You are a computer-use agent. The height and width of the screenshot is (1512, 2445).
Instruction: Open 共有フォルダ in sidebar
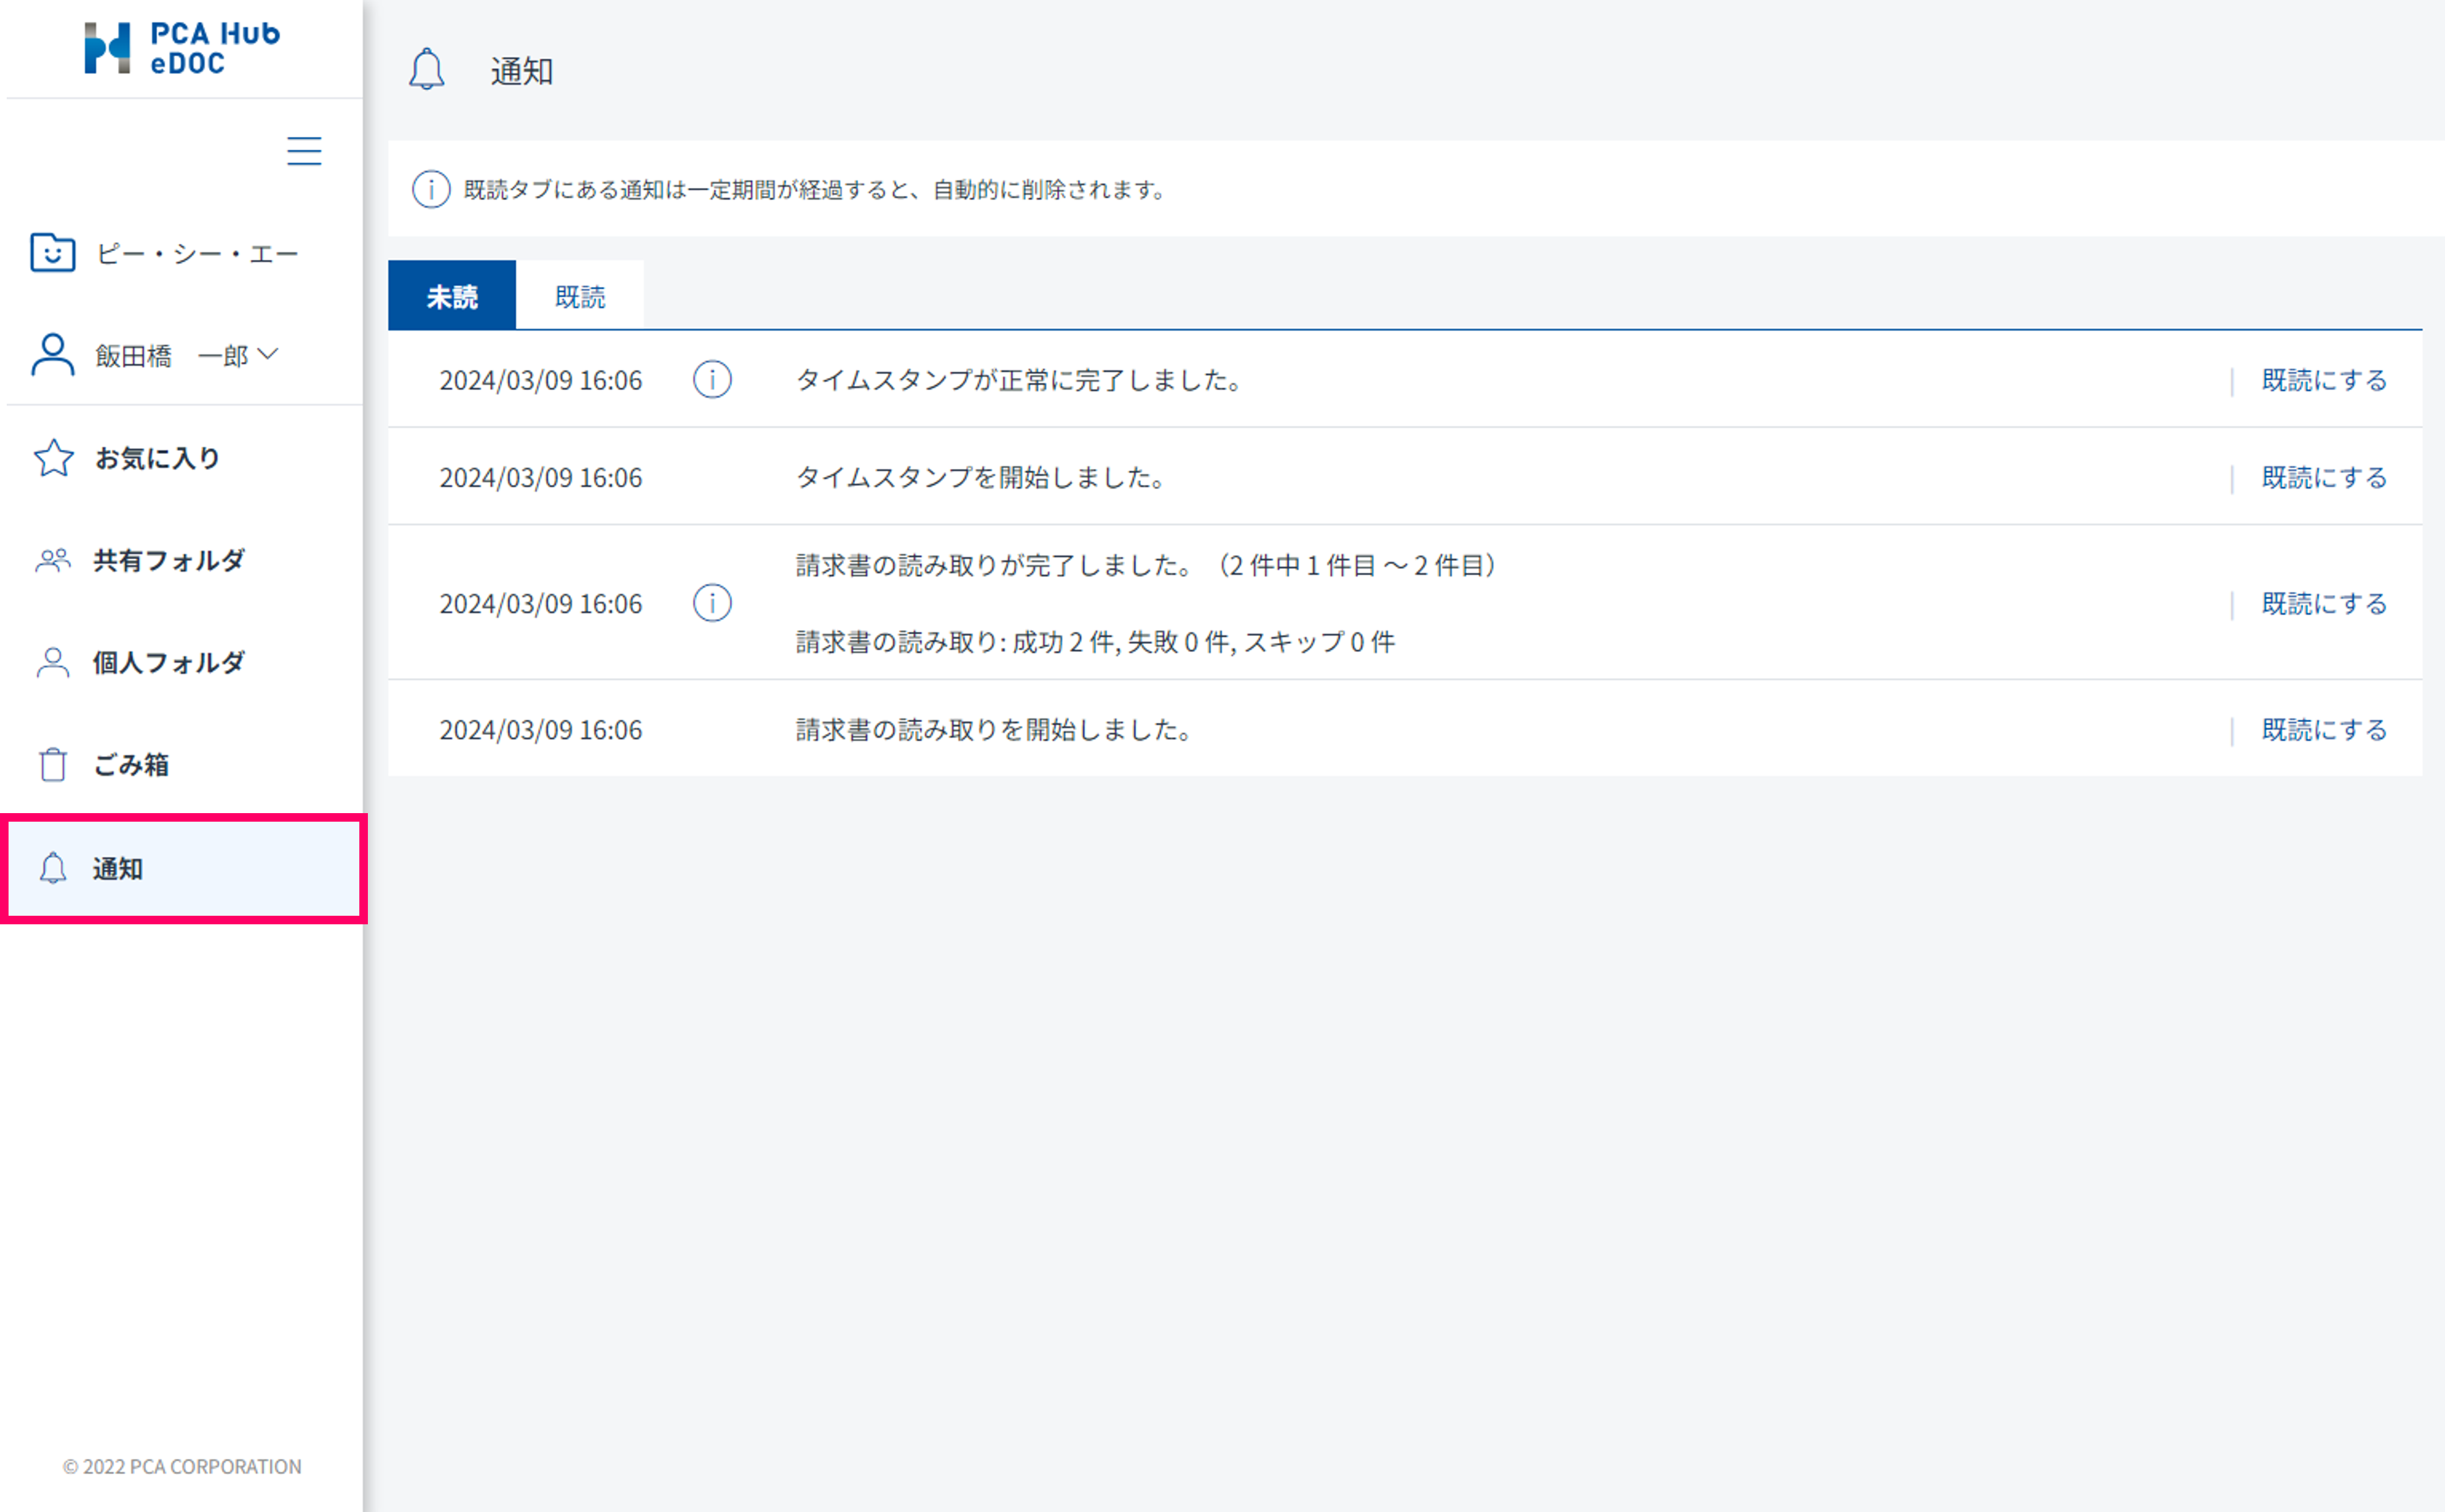pyautogui.click(x=168, y=560)
